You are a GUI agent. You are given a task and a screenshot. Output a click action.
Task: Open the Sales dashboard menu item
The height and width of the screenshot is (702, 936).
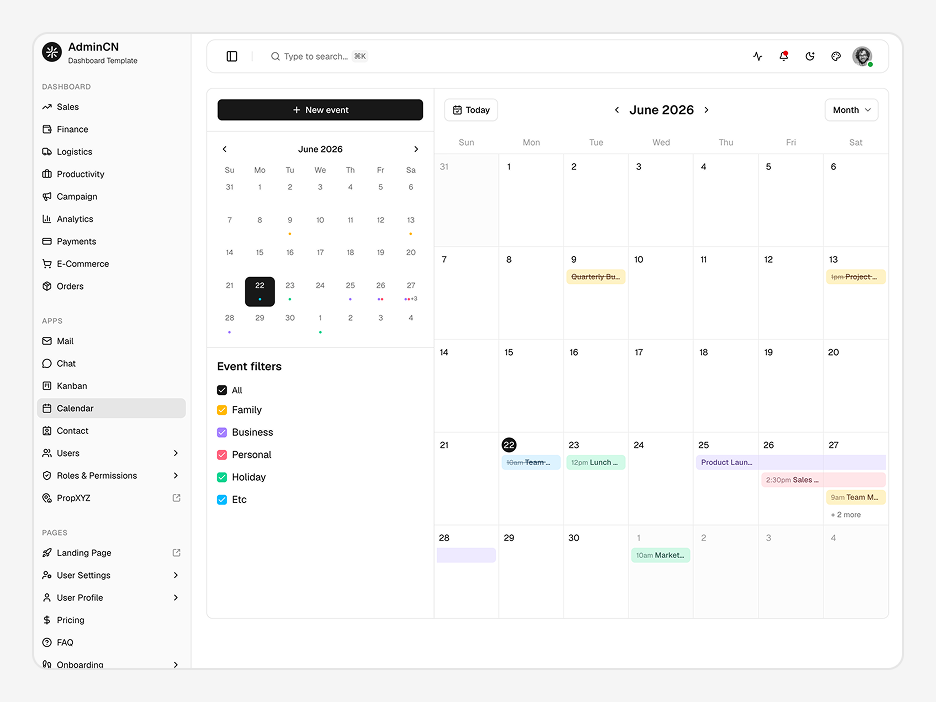(x=111, y=107)
